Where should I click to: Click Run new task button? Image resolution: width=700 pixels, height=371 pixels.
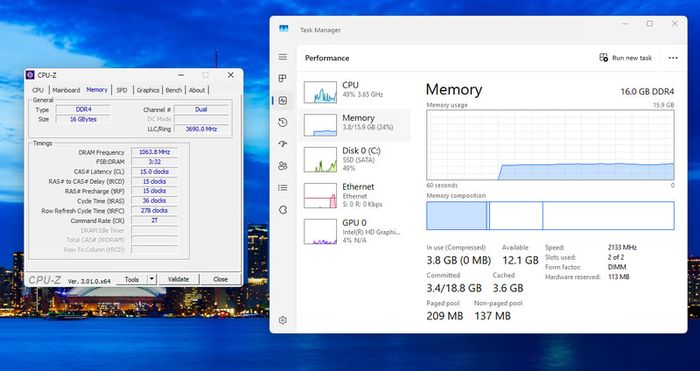(625, 58)
